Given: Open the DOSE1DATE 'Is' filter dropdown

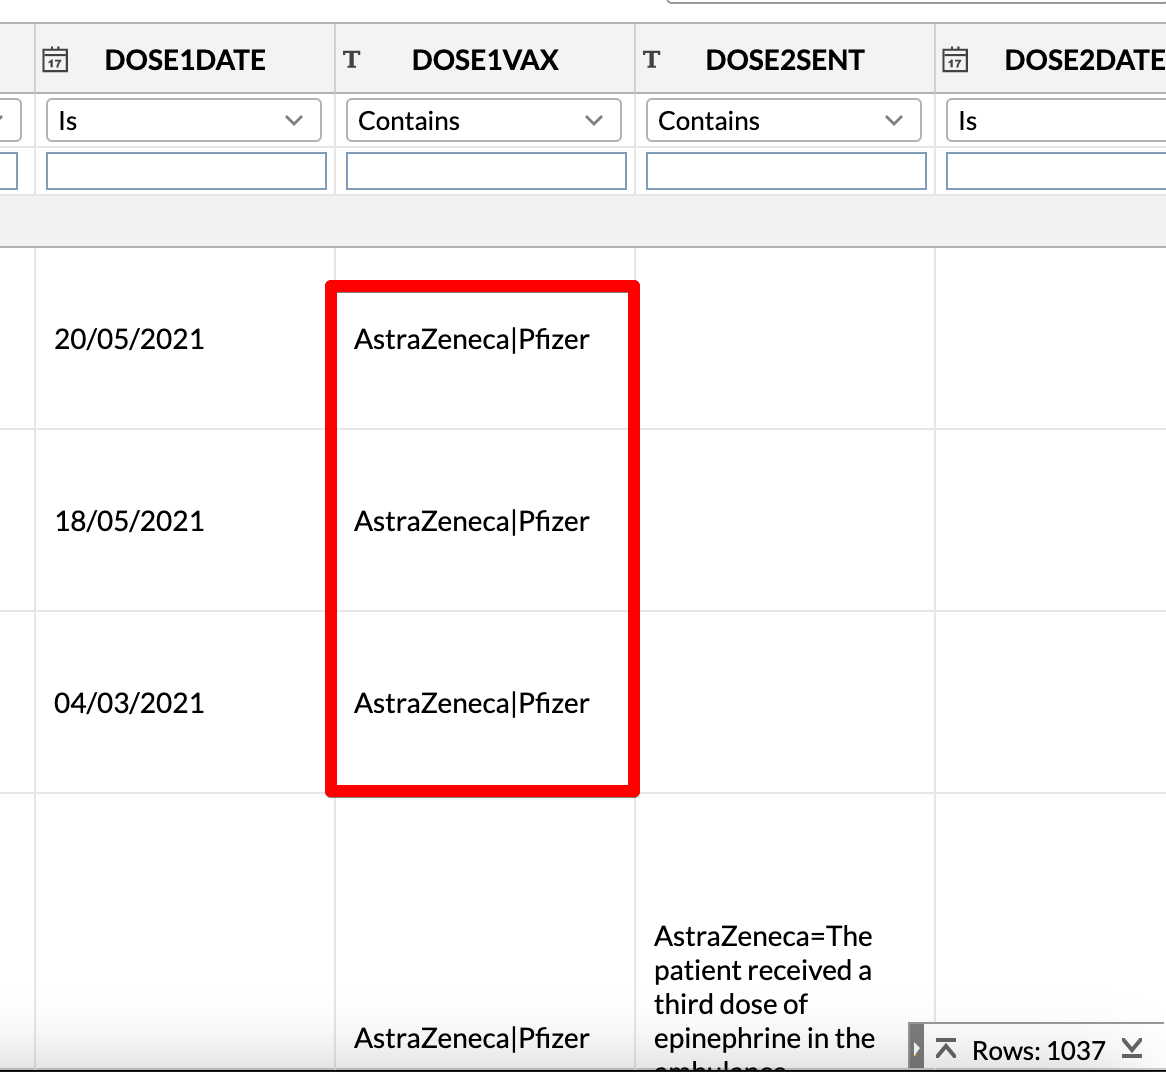Looking at the screenshot, I should (x=184, y=120).
